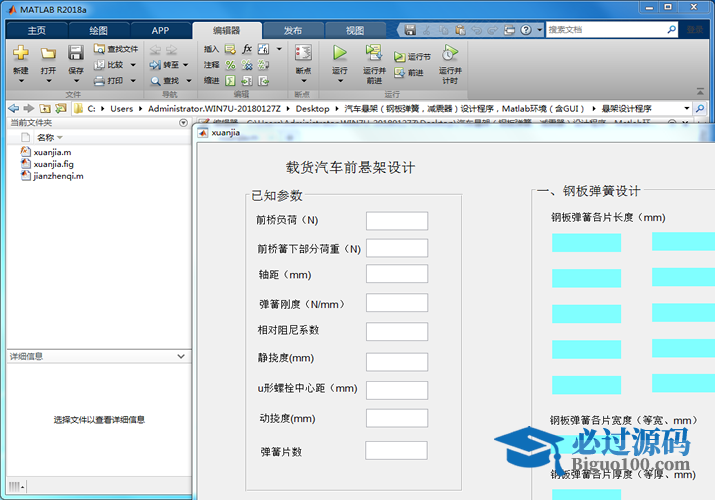Open the Save (保存) dropdown arrow
This screenshot has width=715, height=500.
(76, 81)
